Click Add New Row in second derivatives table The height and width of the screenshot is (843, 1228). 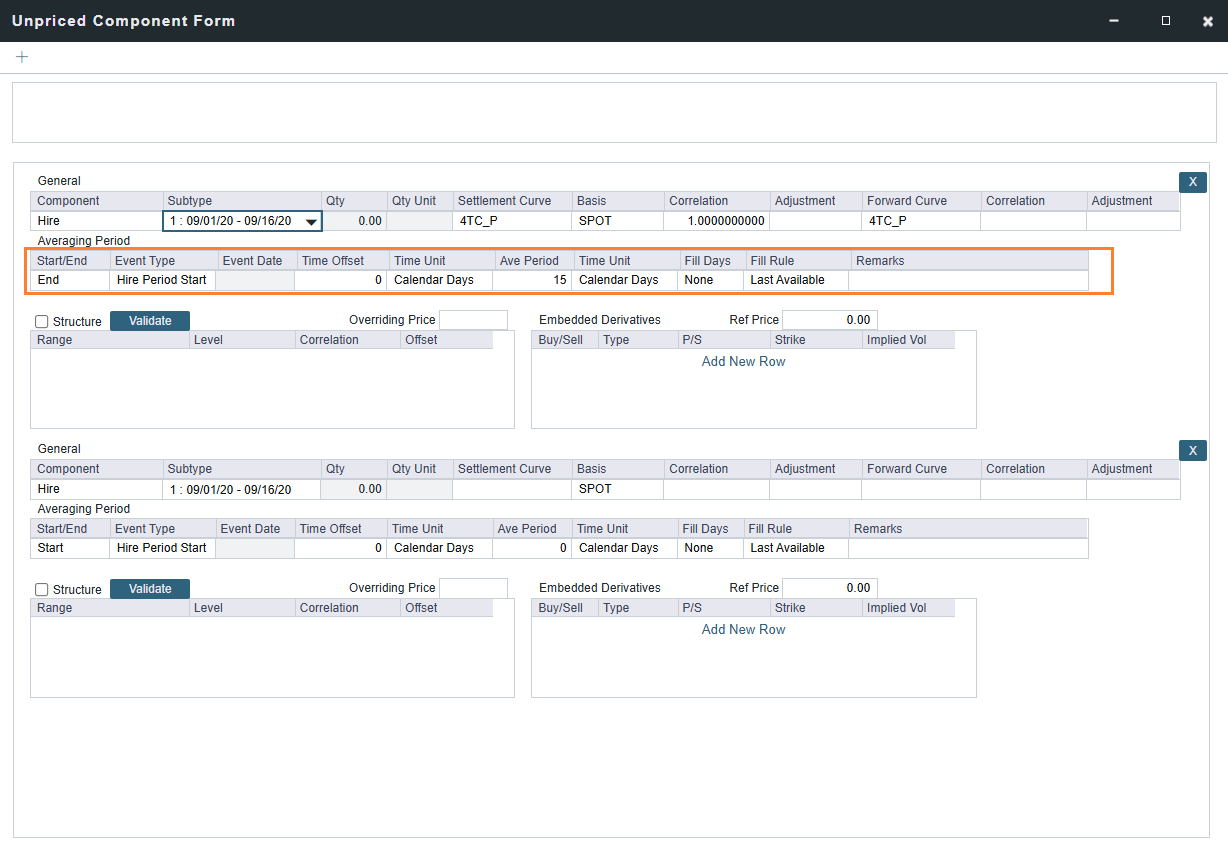coord(743,629)
